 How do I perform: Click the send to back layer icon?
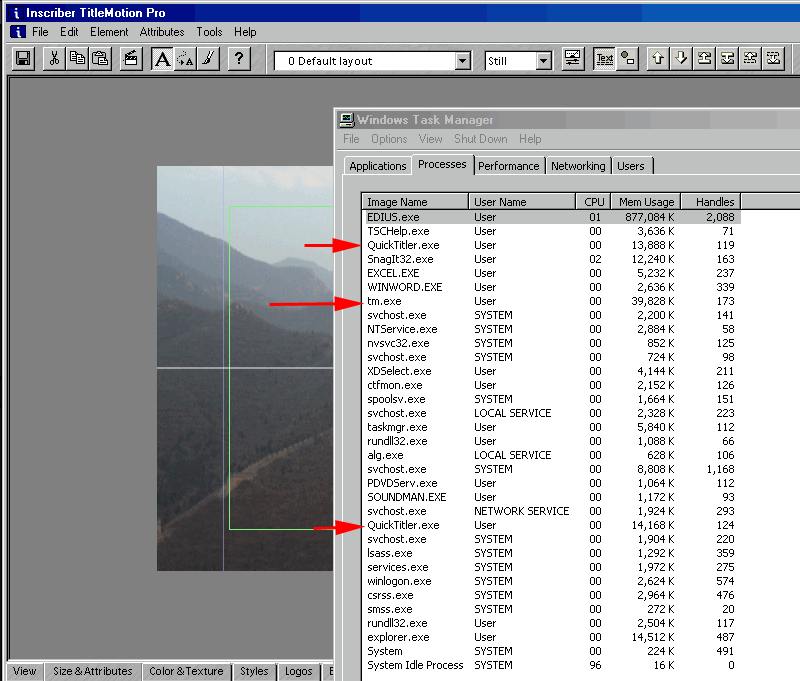(728, 59)
